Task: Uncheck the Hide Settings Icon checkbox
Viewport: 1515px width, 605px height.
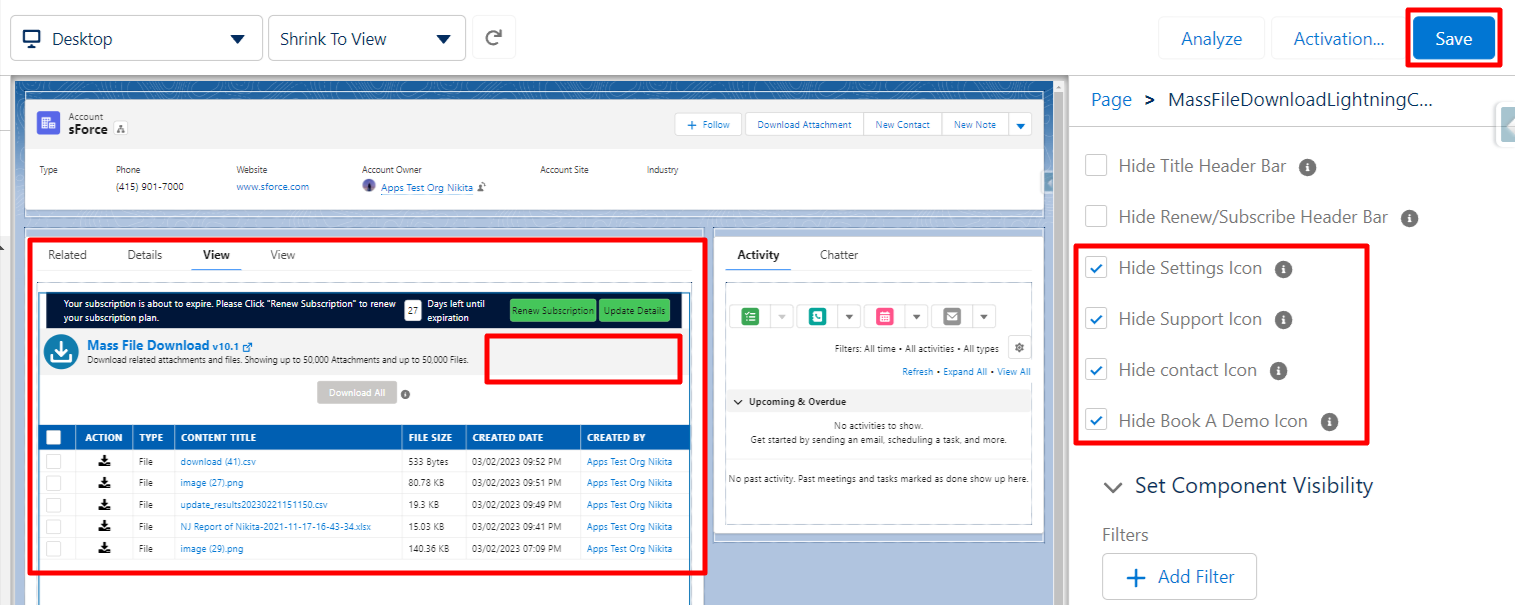Action: point(1097,268)
